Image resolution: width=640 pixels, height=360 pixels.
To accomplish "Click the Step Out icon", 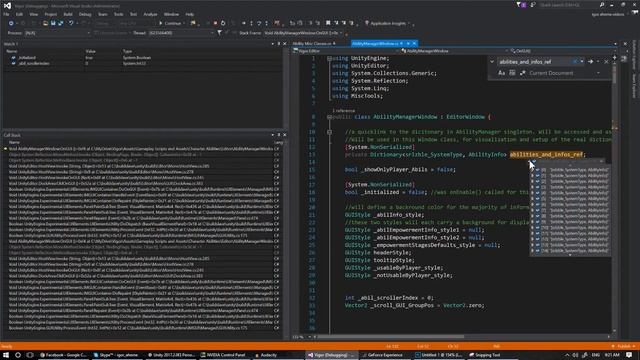I will pos(267,23).
